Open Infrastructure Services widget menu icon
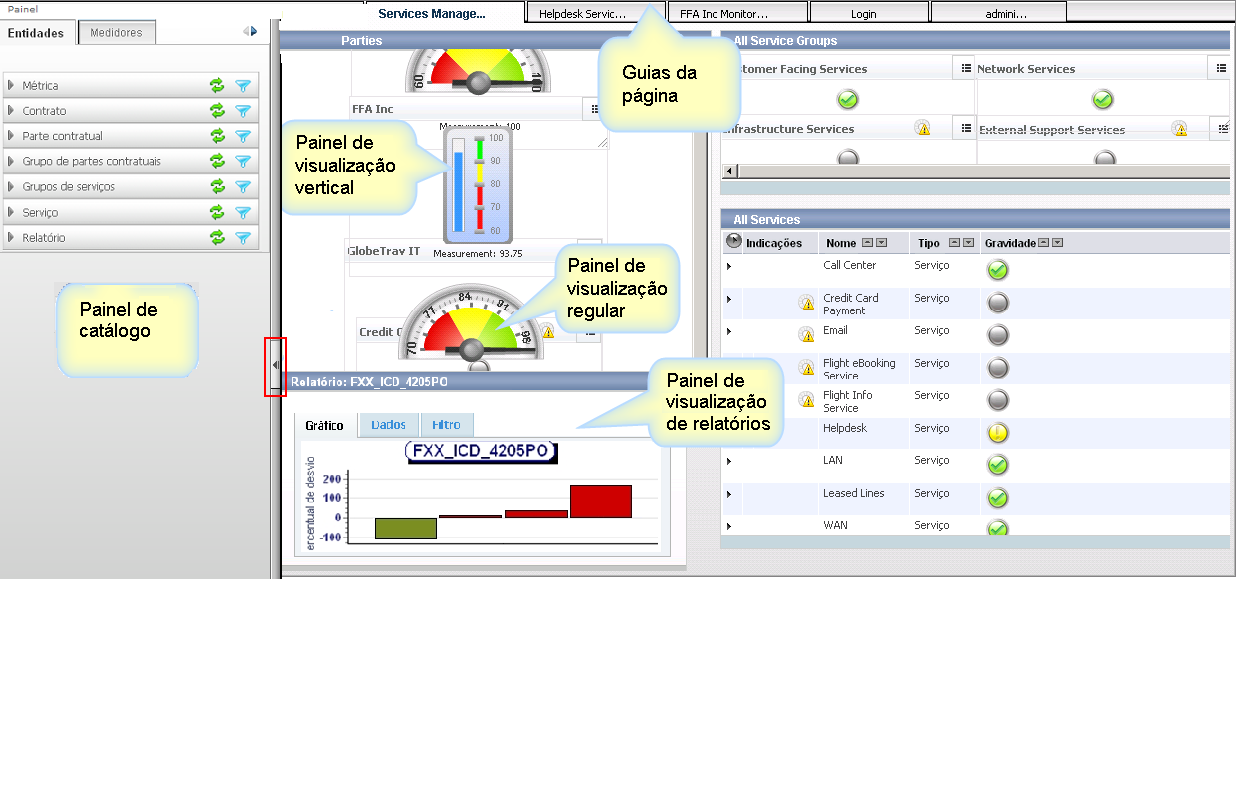This screenshot has height=807, width=1236. 966,128
